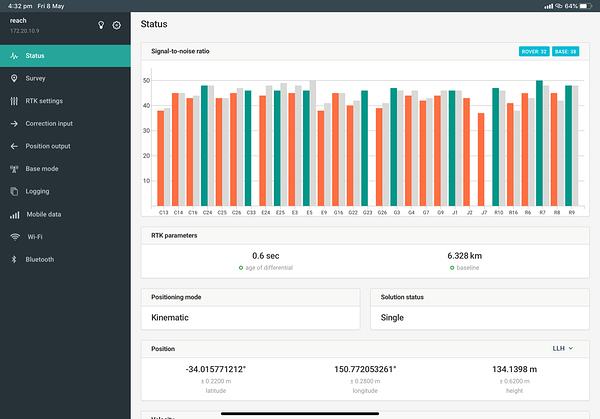Viewport: 600px width, 419px height.
Task: Click the orange J7 signal bar
Action: 481,160
